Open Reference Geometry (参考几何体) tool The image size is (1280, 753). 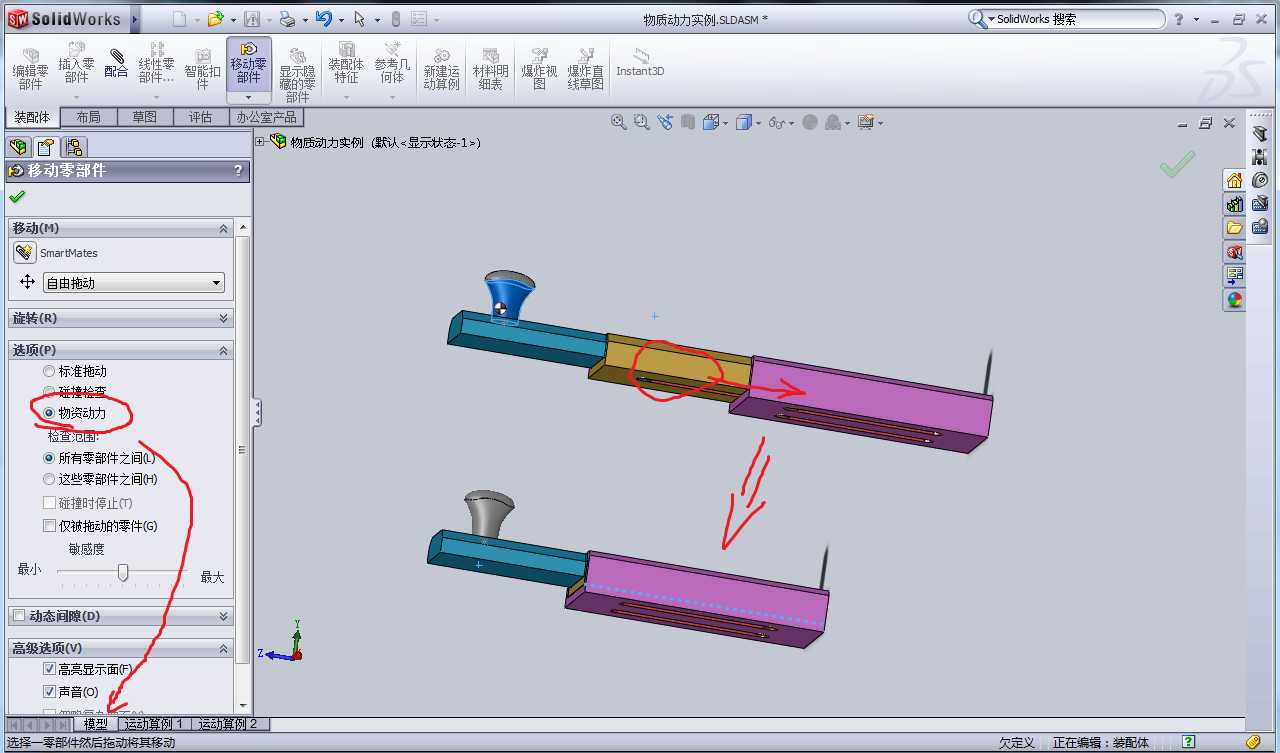click(393, 64)
